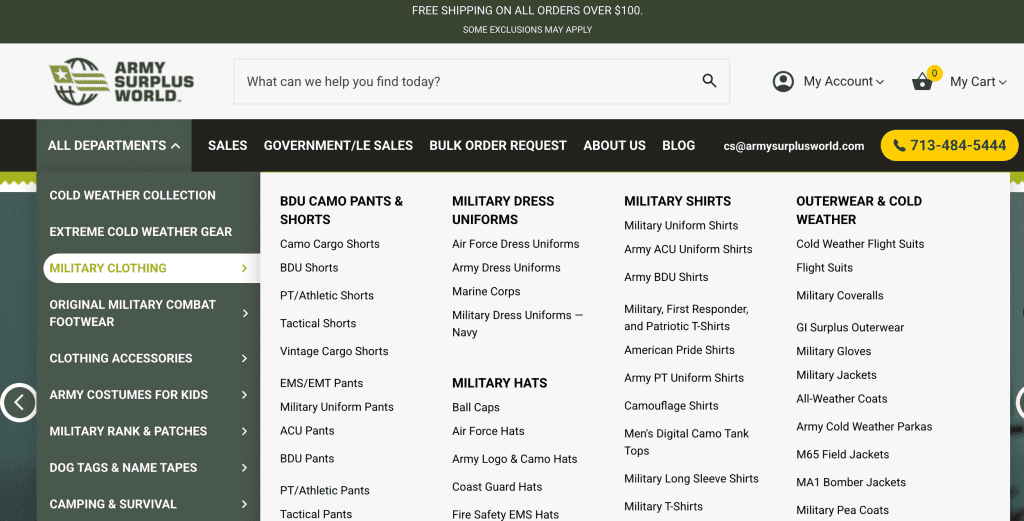Open GI Surplus Outerwear link
Image resolution: width=1024 pixels, height=521 pixels.
coord(850,328)
